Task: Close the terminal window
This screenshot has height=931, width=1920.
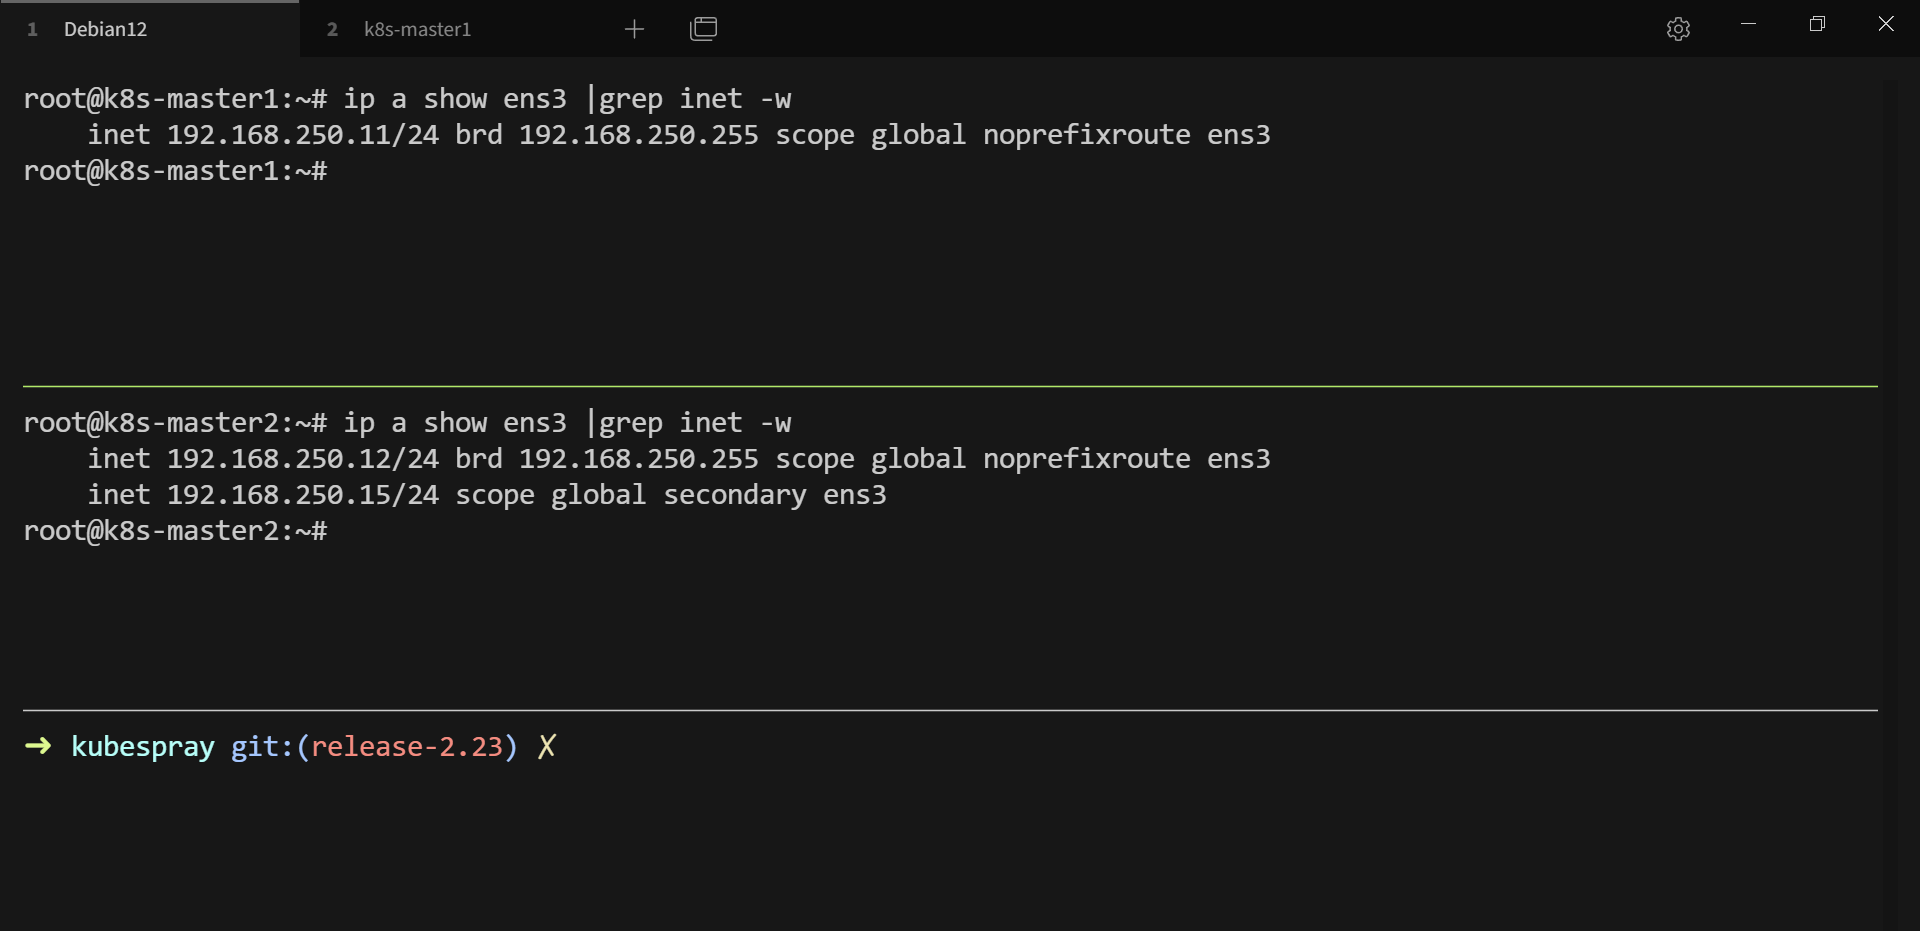Action: 1885,24
